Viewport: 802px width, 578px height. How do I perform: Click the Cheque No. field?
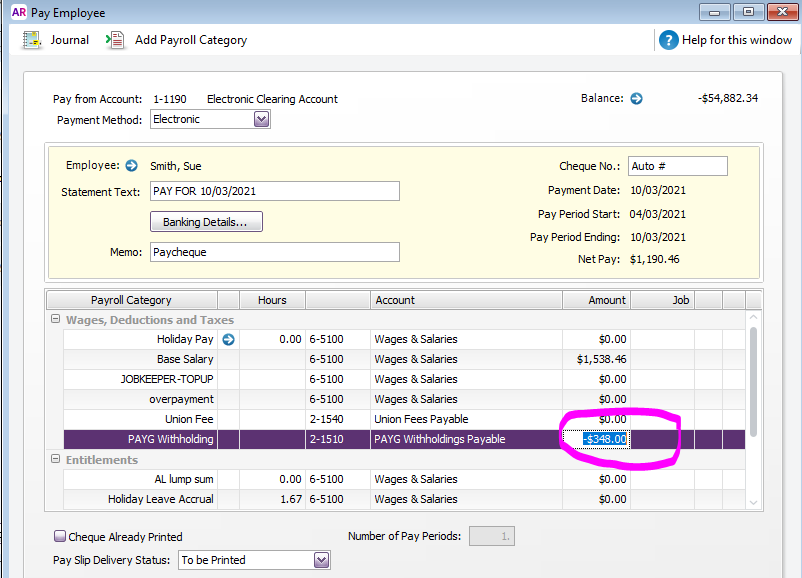pyautogui.click(x=677, y=166)
